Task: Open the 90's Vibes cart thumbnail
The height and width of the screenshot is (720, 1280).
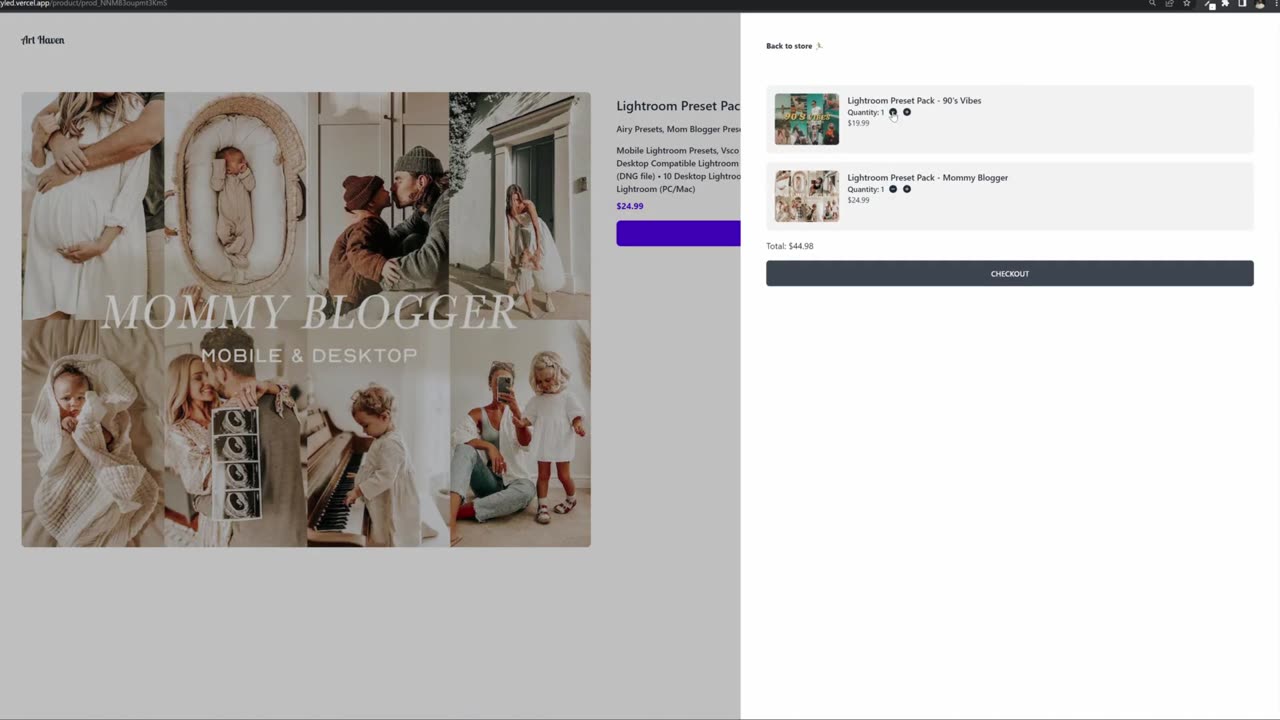Action: coord(807,119)
